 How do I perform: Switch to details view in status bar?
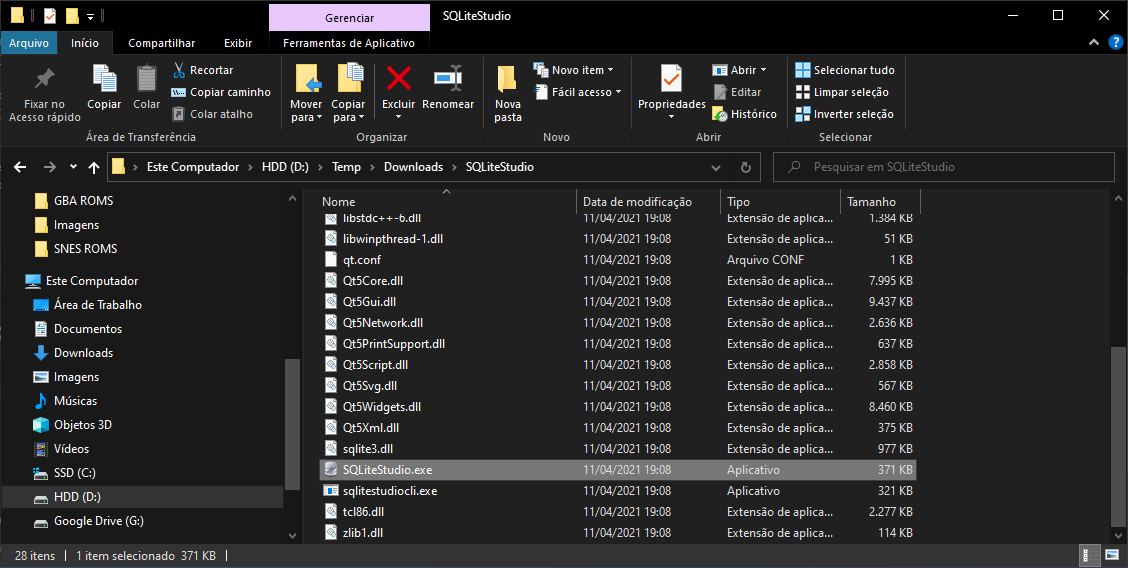pos(1091,555)
